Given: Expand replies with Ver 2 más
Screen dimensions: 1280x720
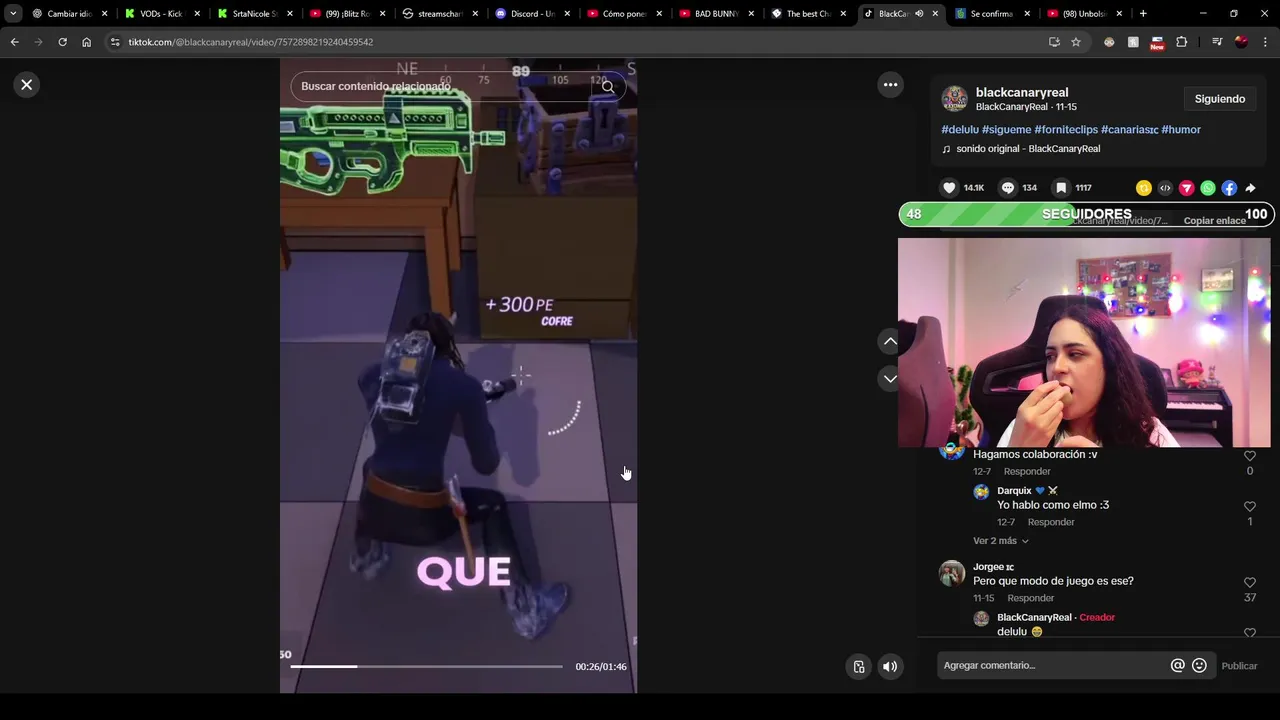Looking at the screenshot, I should click(1000, 541).
